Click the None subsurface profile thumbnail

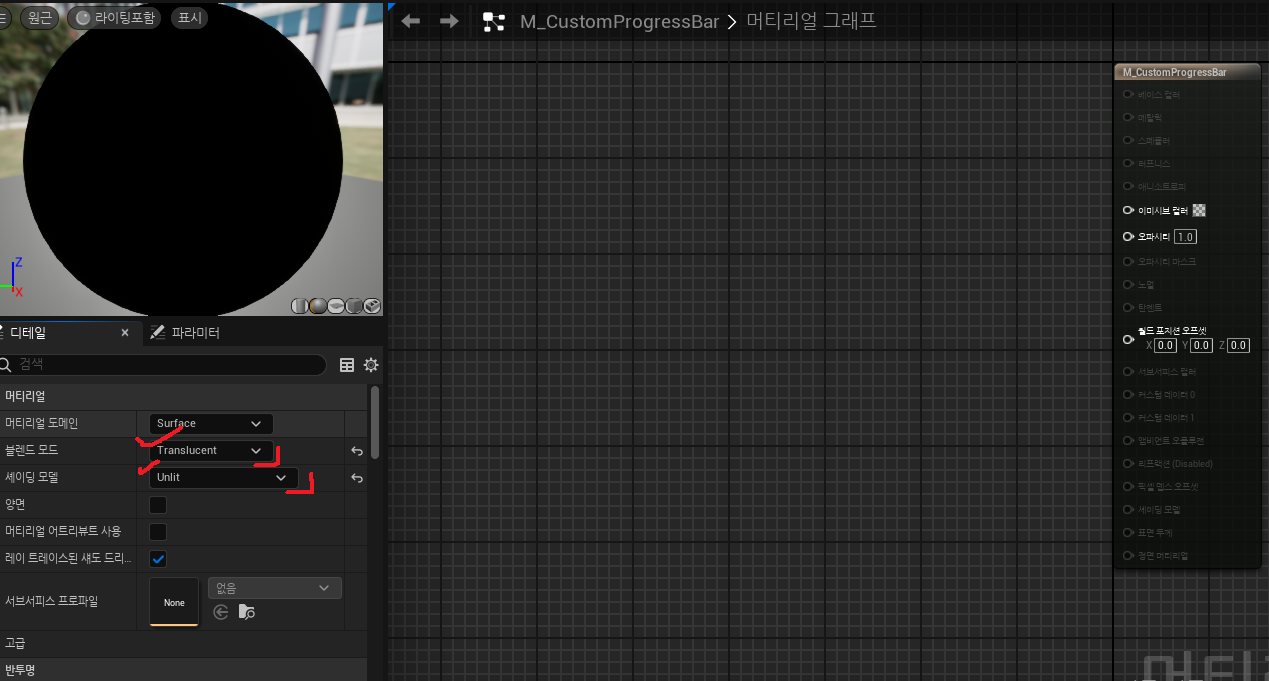click(174, 602)
